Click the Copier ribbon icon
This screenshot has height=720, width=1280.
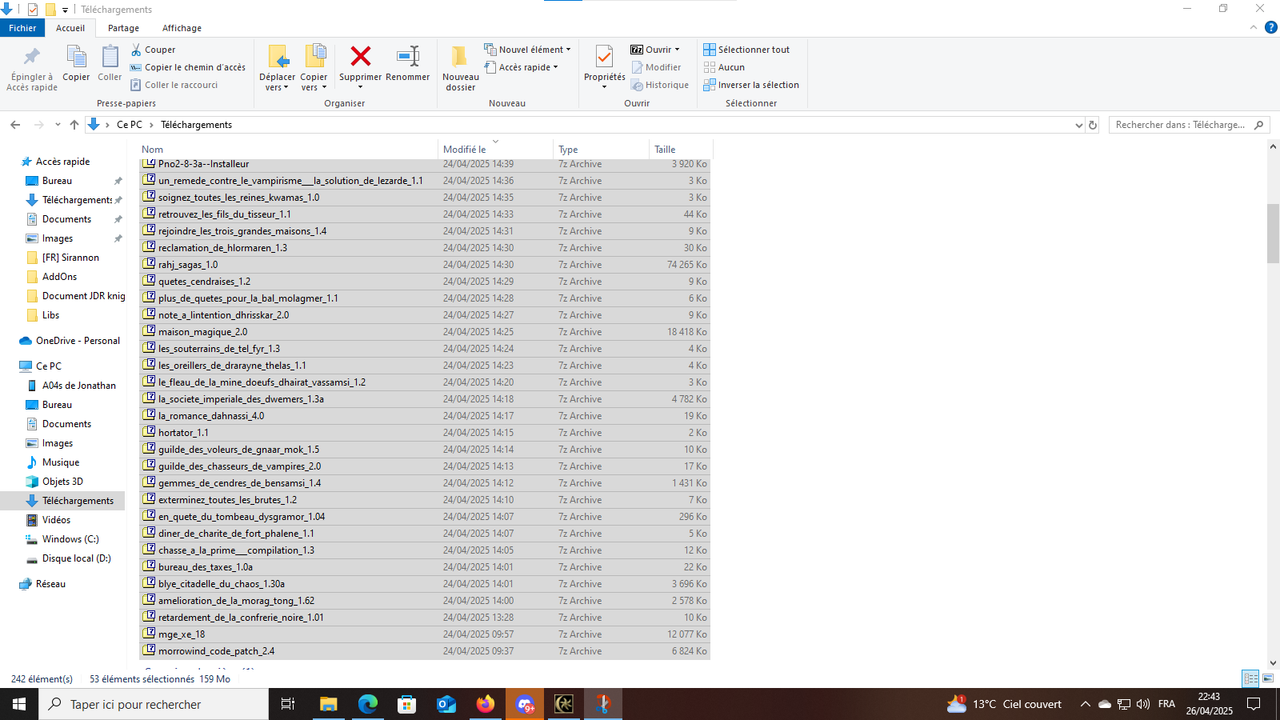[76, 56]
